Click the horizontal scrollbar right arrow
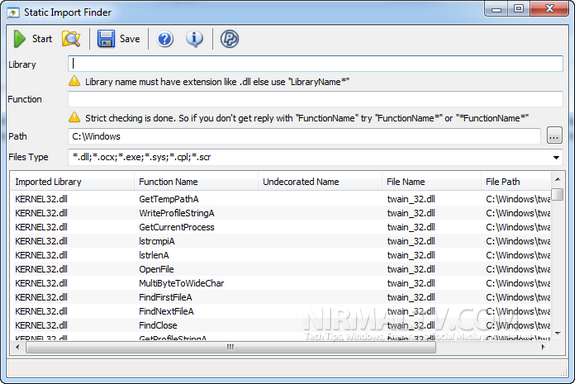Image resolution: width=575 pixels, height=384 pixels. point(543,347)
